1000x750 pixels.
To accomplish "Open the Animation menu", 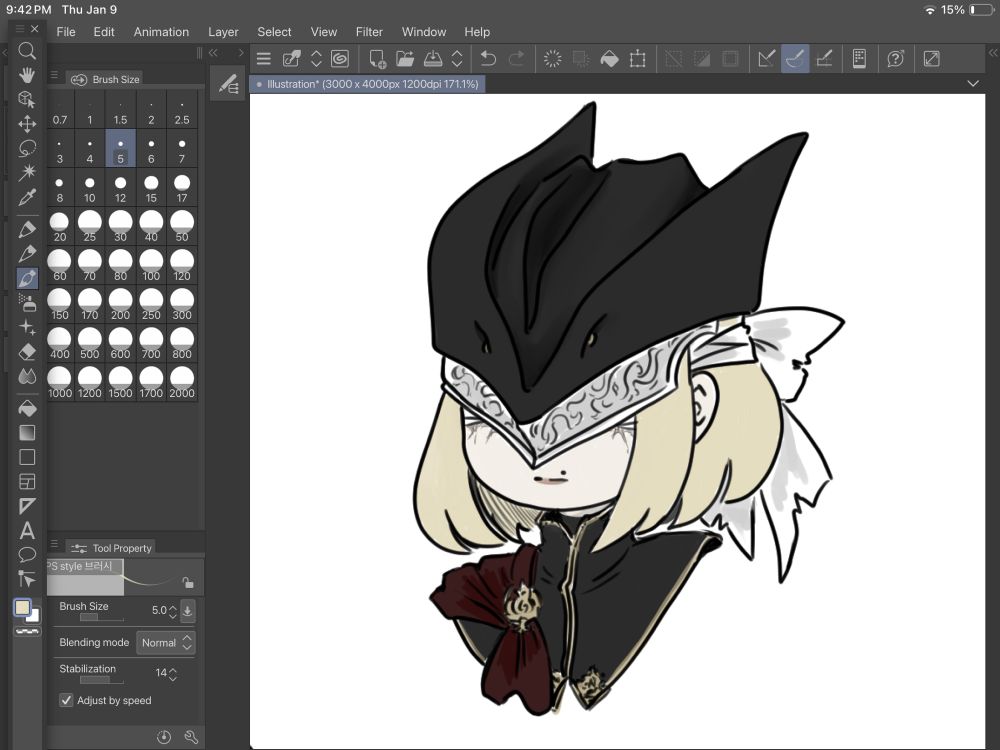I will coord(161,32).
